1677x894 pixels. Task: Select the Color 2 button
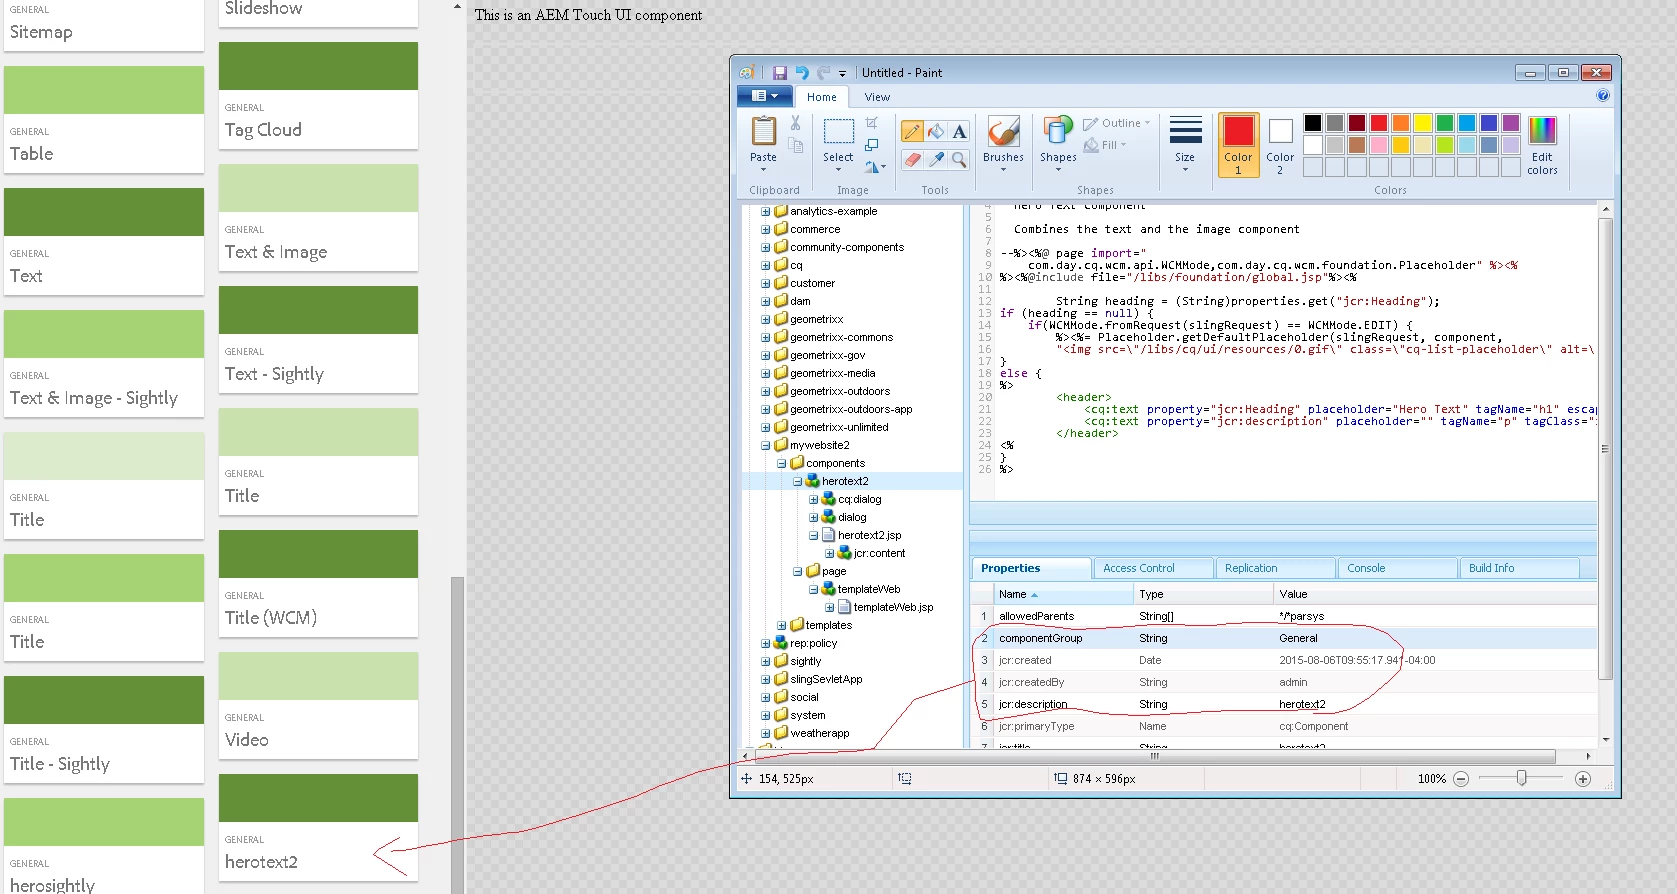(x=1280, y=145)
